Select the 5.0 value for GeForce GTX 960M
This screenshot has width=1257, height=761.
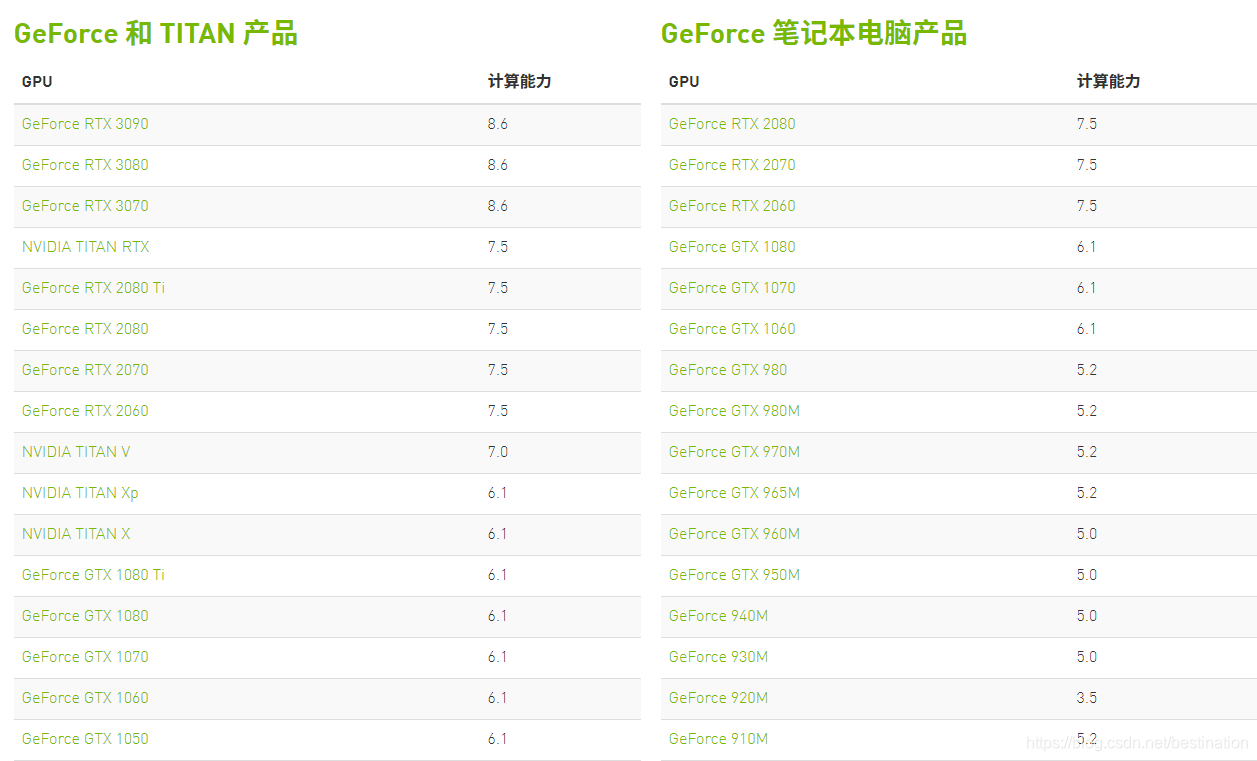(1087, 534)
